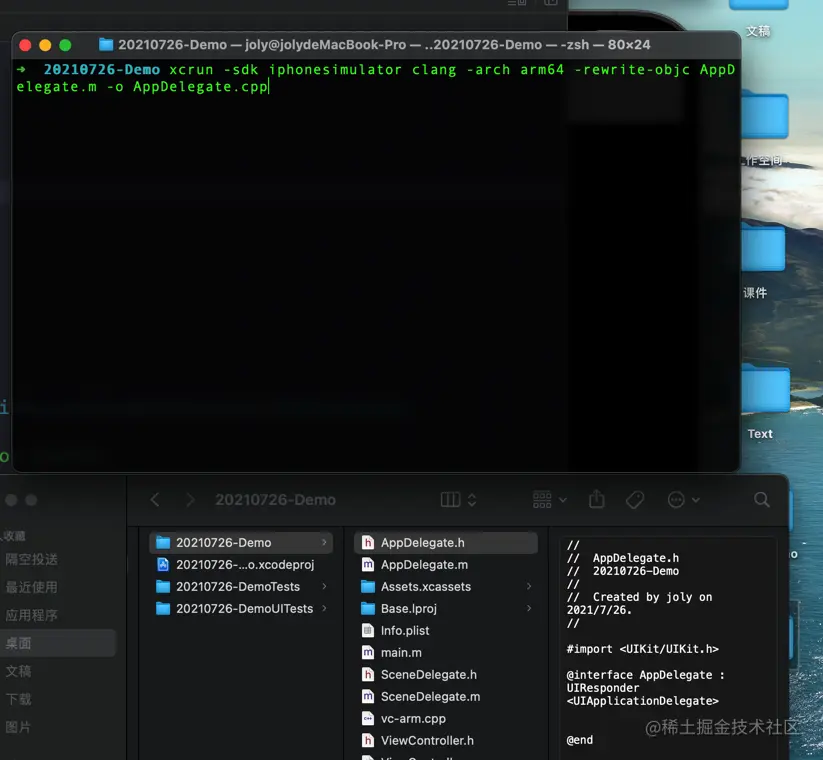Viewport: 823px width, 760px height.
Task: Click the SceneDelegate.m source file icon
Action: pos(368,697)
